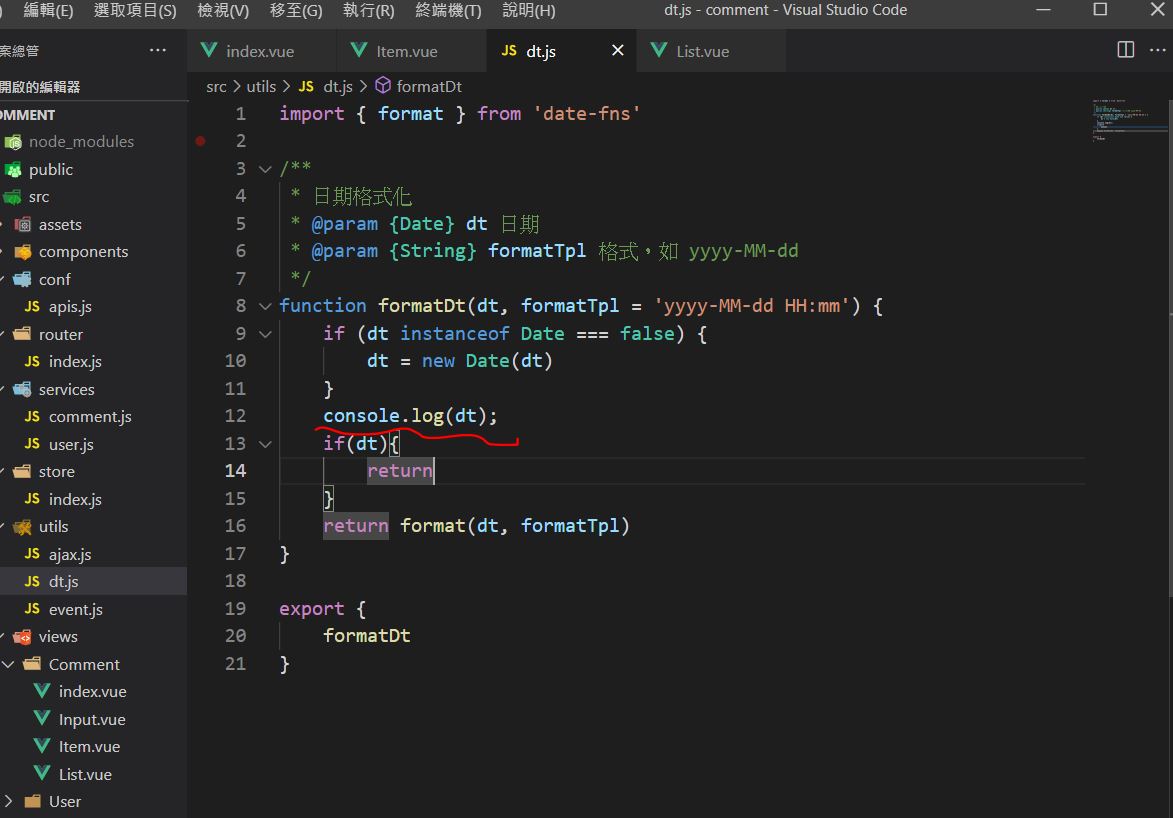Open the 執行(R) run menu

click(368, 10)
